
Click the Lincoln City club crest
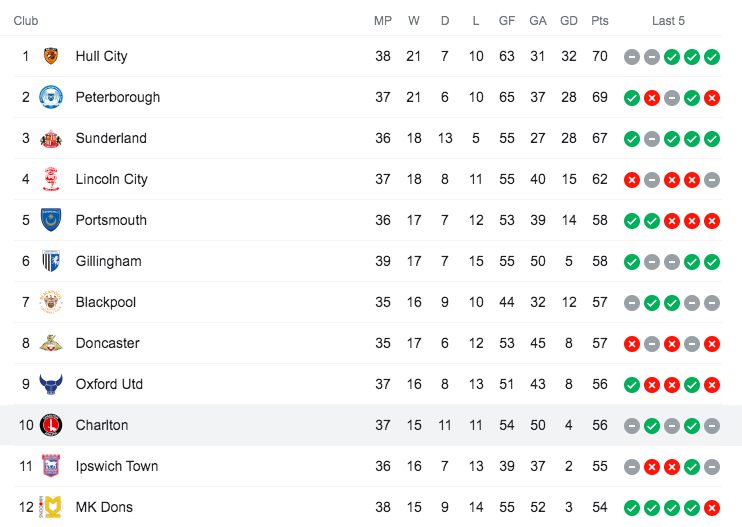pos(51,179)
